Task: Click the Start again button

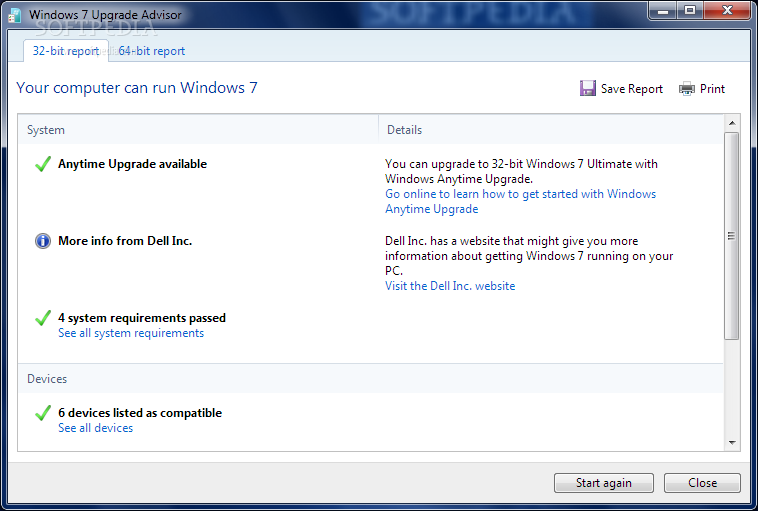Action: coord(603,482)
